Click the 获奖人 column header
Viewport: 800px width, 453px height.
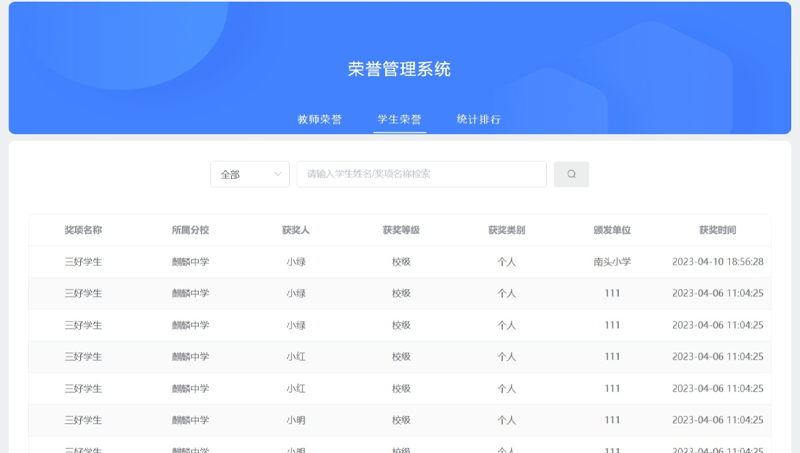point(296,230)
